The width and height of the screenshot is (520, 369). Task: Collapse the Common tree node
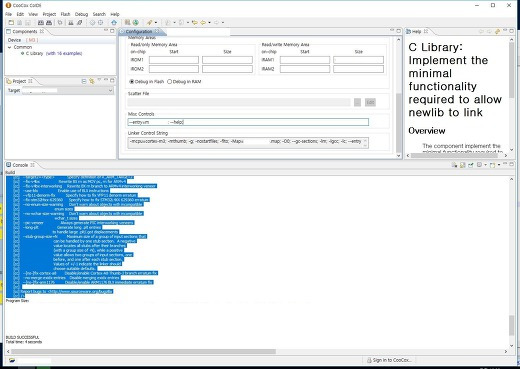point(9,47)
